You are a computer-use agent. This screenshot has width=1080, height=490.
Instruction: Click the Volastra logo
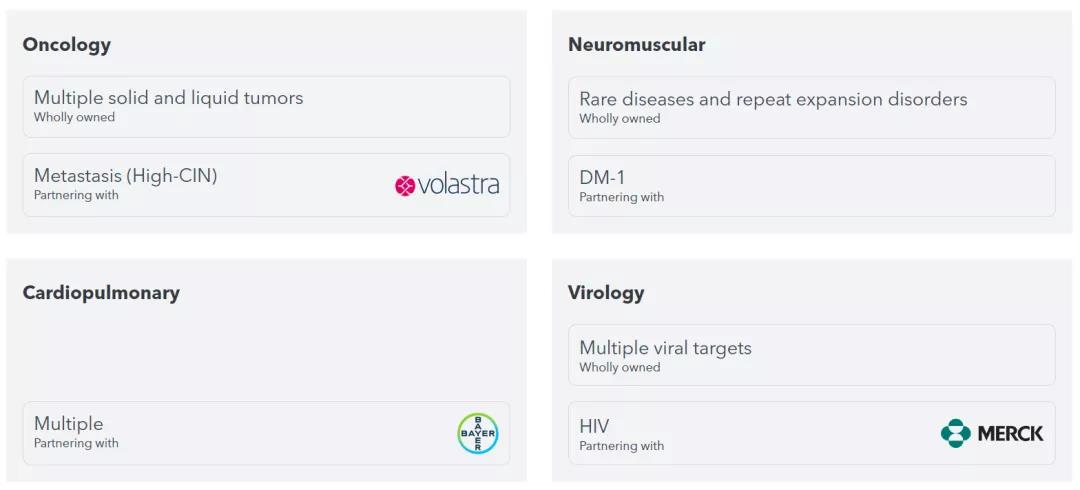coord(446,185)
